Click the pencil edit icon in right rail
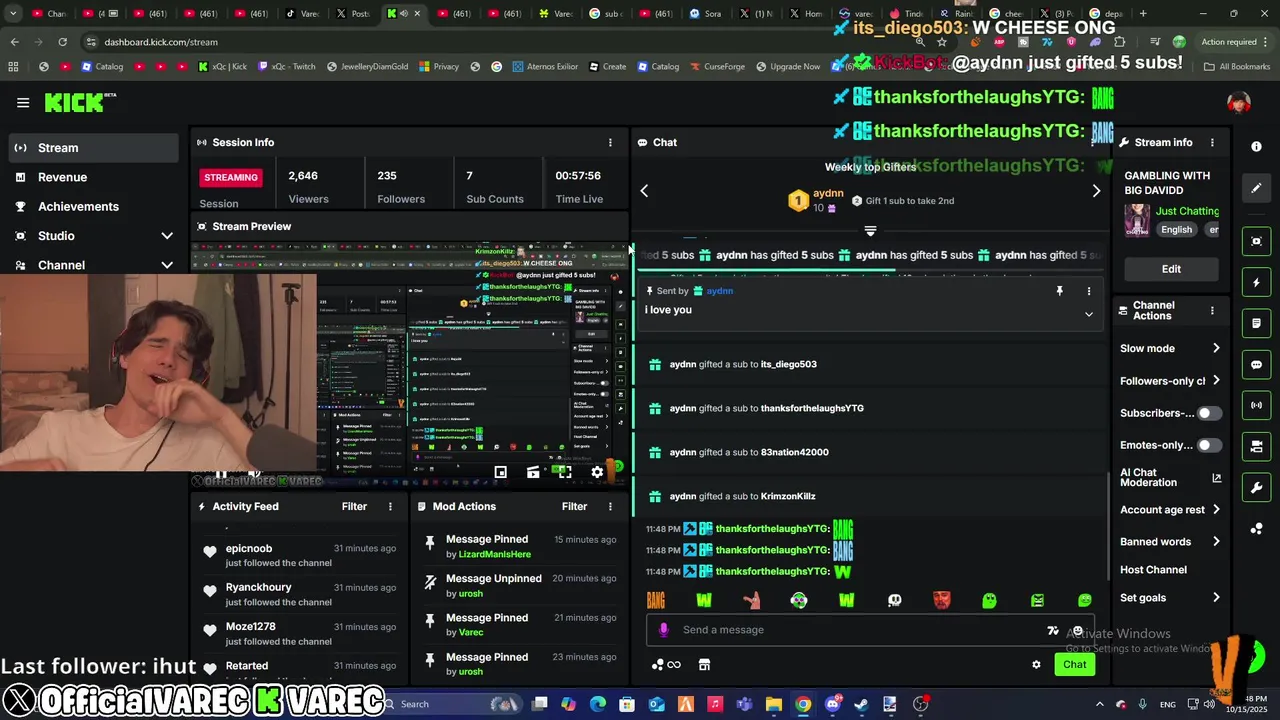 (x=1256, y=188)
